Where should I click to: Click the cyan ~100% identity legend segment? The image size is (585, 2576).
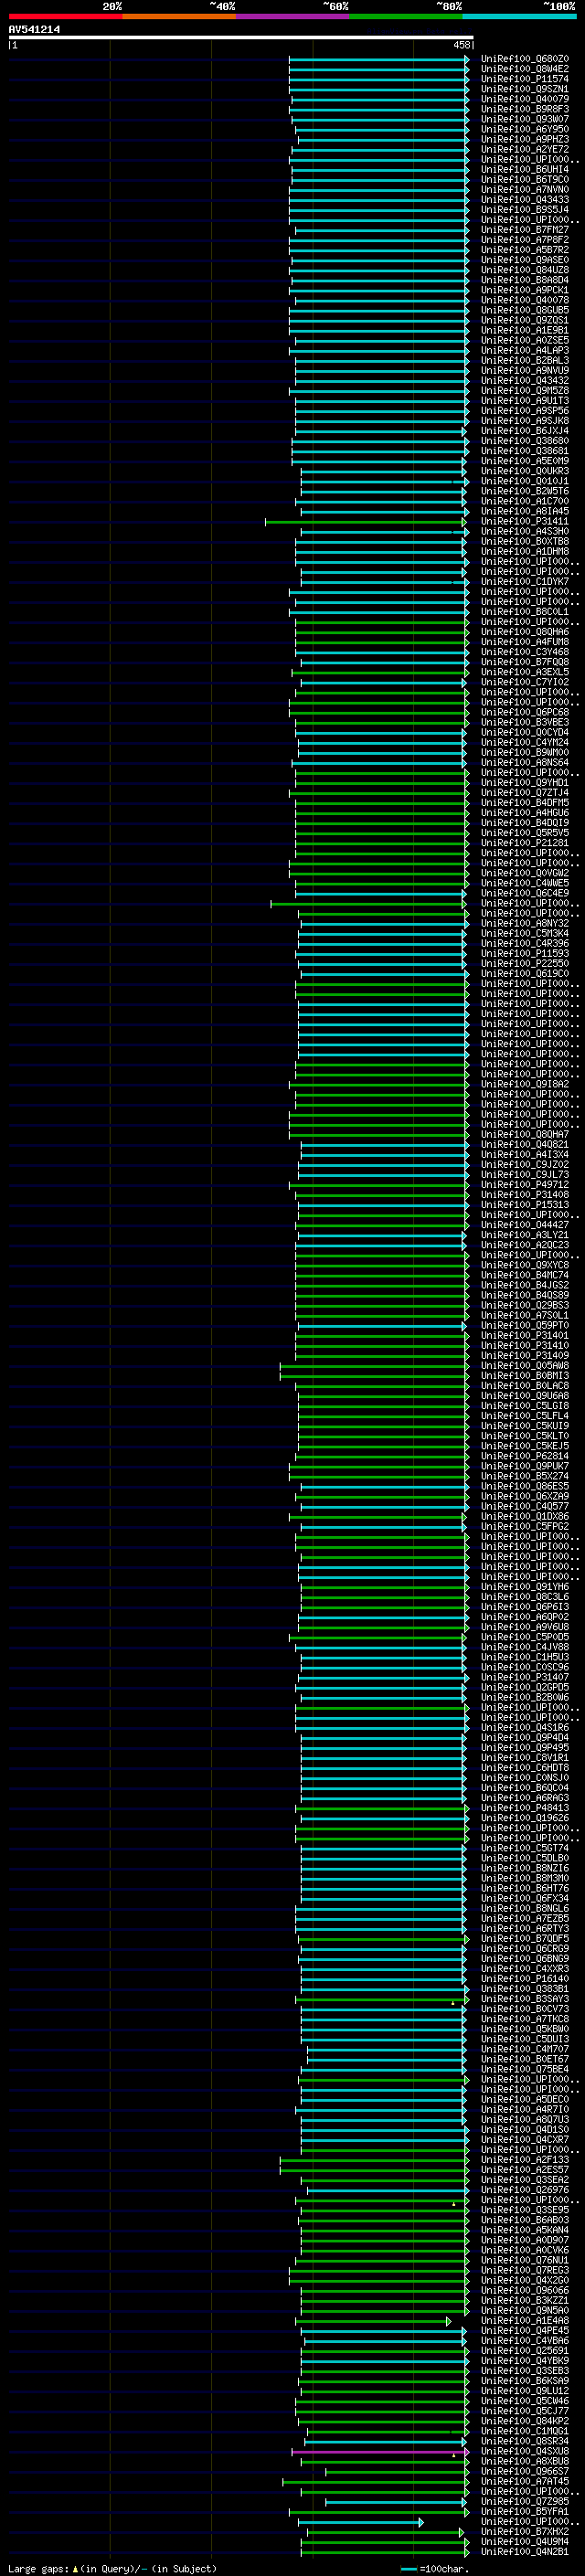coord(519,16)
